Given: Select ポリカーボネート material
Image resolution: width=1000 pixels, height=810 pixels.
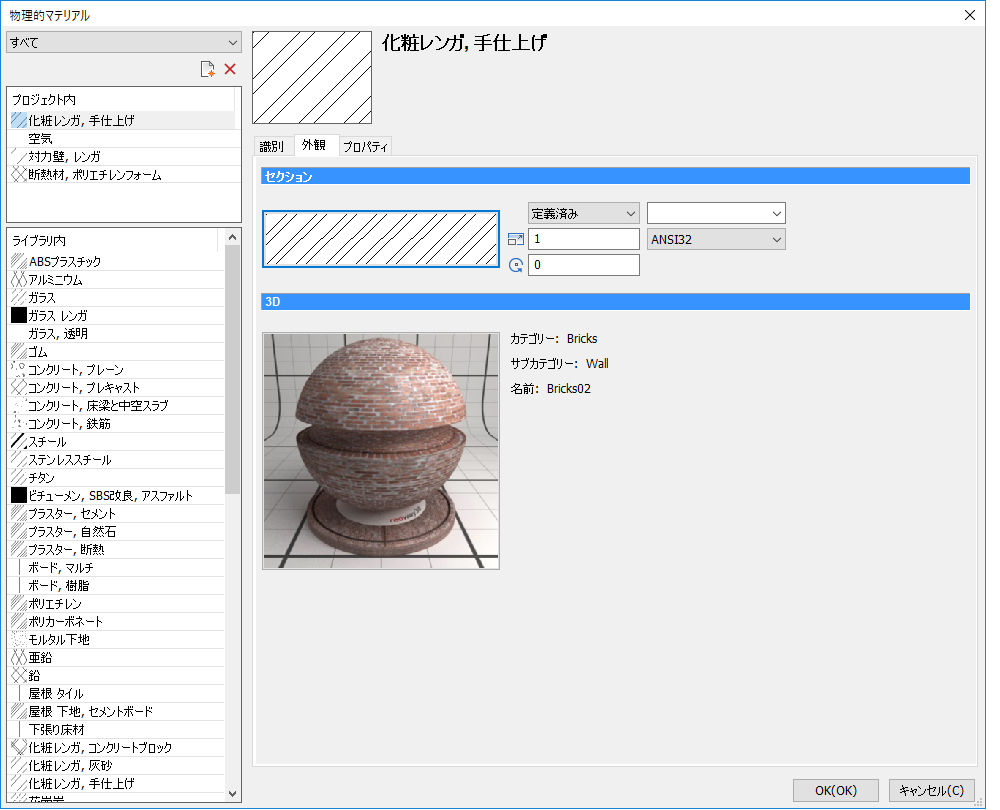Looking at the screenshot, I should tap(117, 621).
